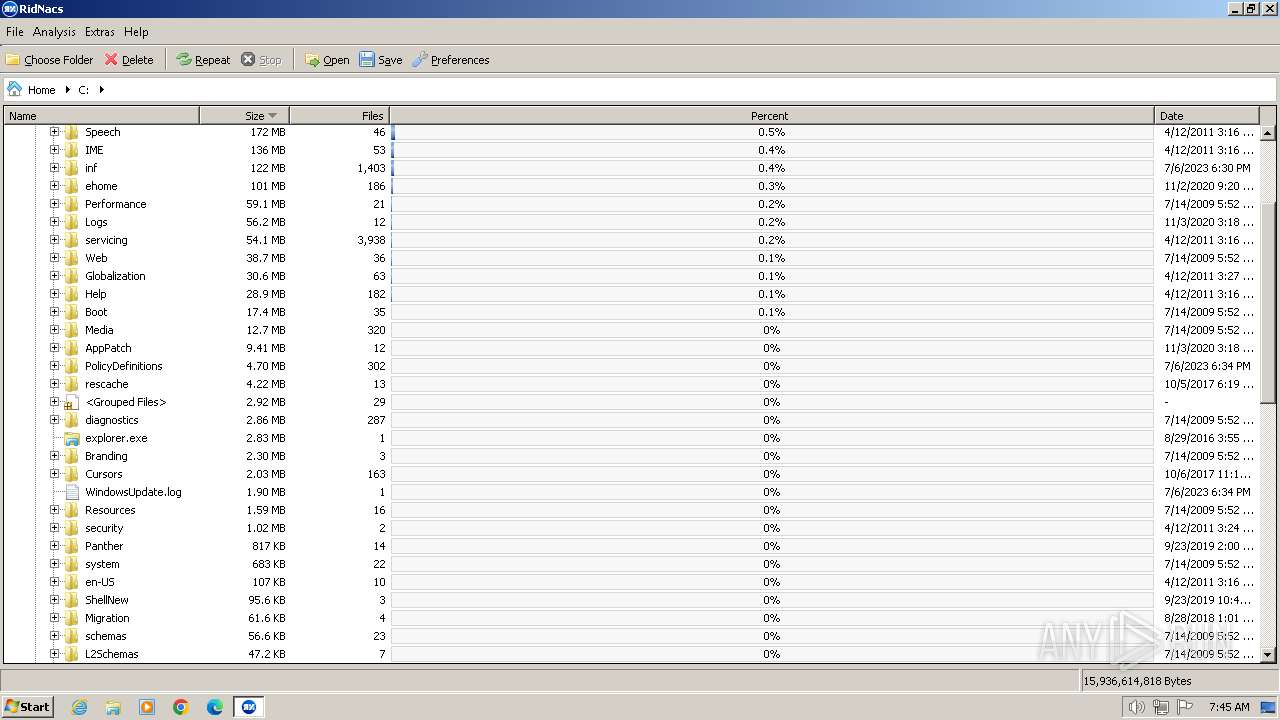Click the Repeat analysis button

click(203, 60)
